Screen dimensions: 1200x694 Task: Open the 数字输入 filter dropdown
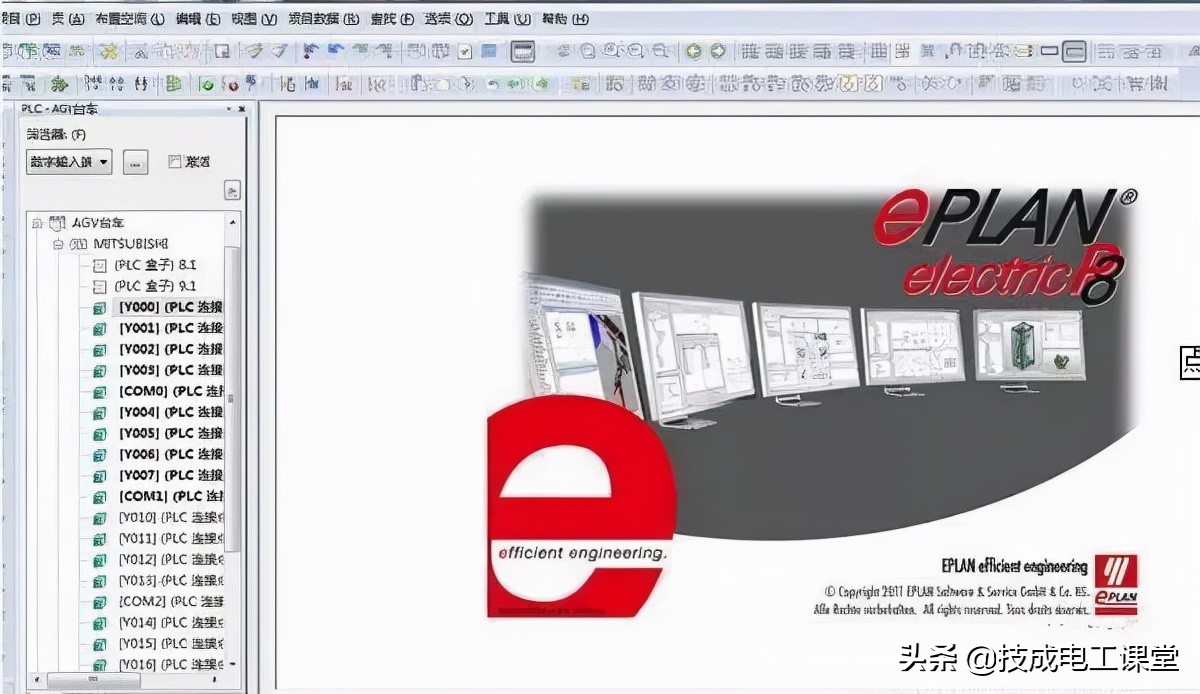pyautogui.click(x=69, y=162)
